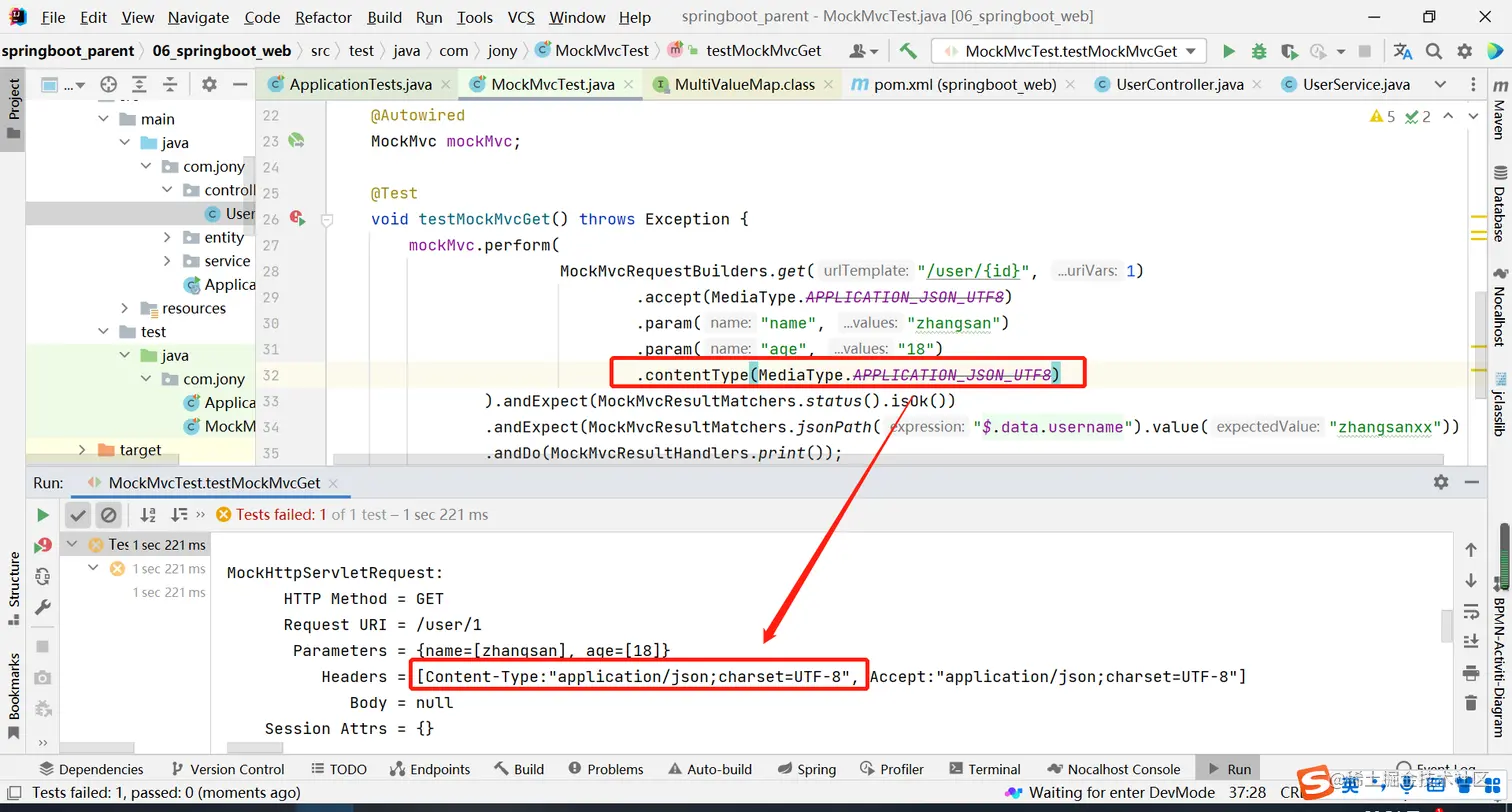Collapse the test folder in project tree
The height and width of the screenshot is (812, 1512).
[x=104, y=332]
